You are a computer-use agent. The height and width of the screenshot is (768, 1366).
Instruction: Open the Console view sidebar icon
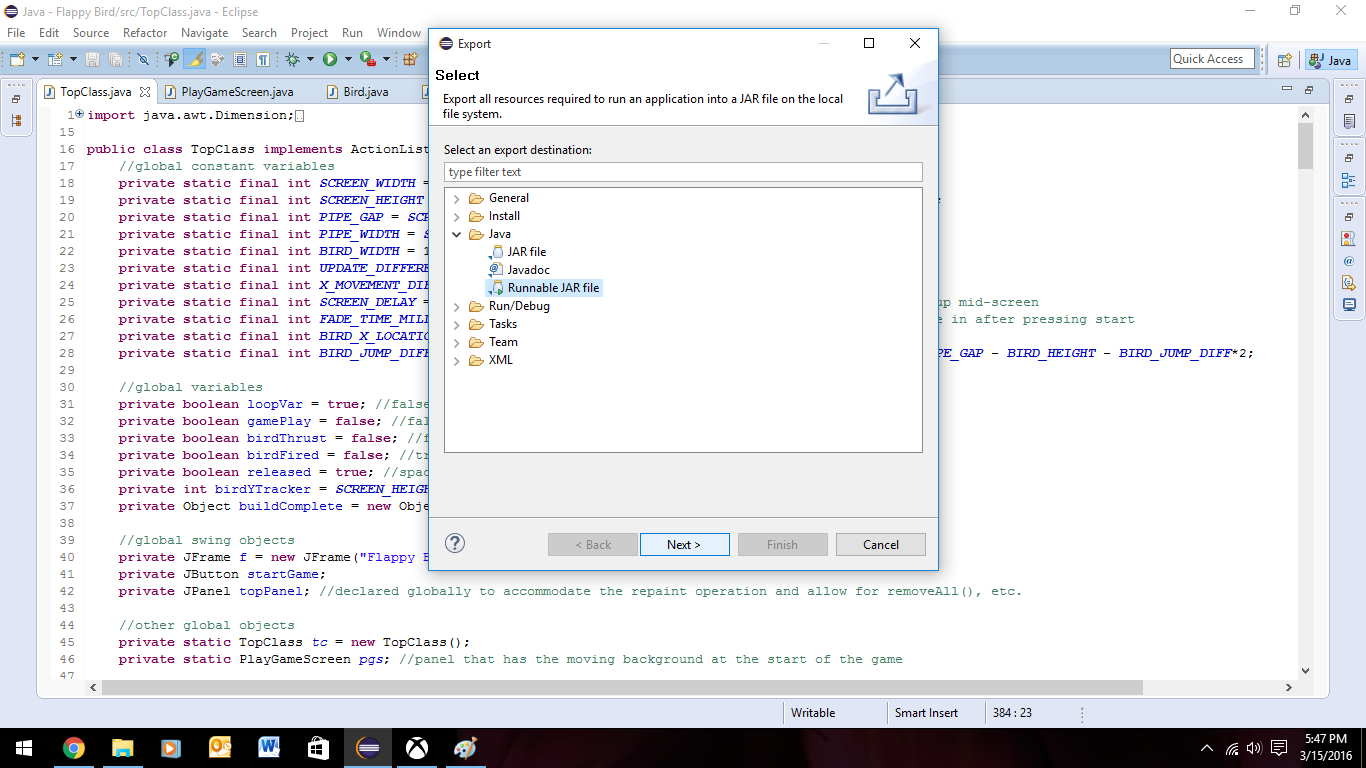coord(1349,305)
